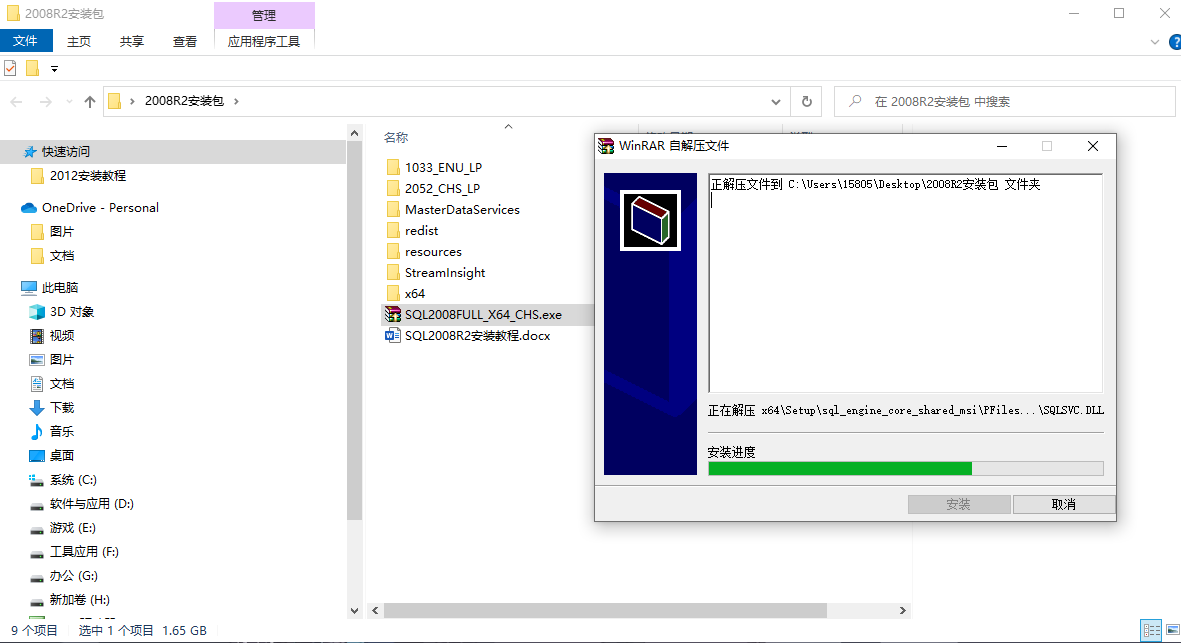Select 此电脑 in the navigation pane

[60, 288]
